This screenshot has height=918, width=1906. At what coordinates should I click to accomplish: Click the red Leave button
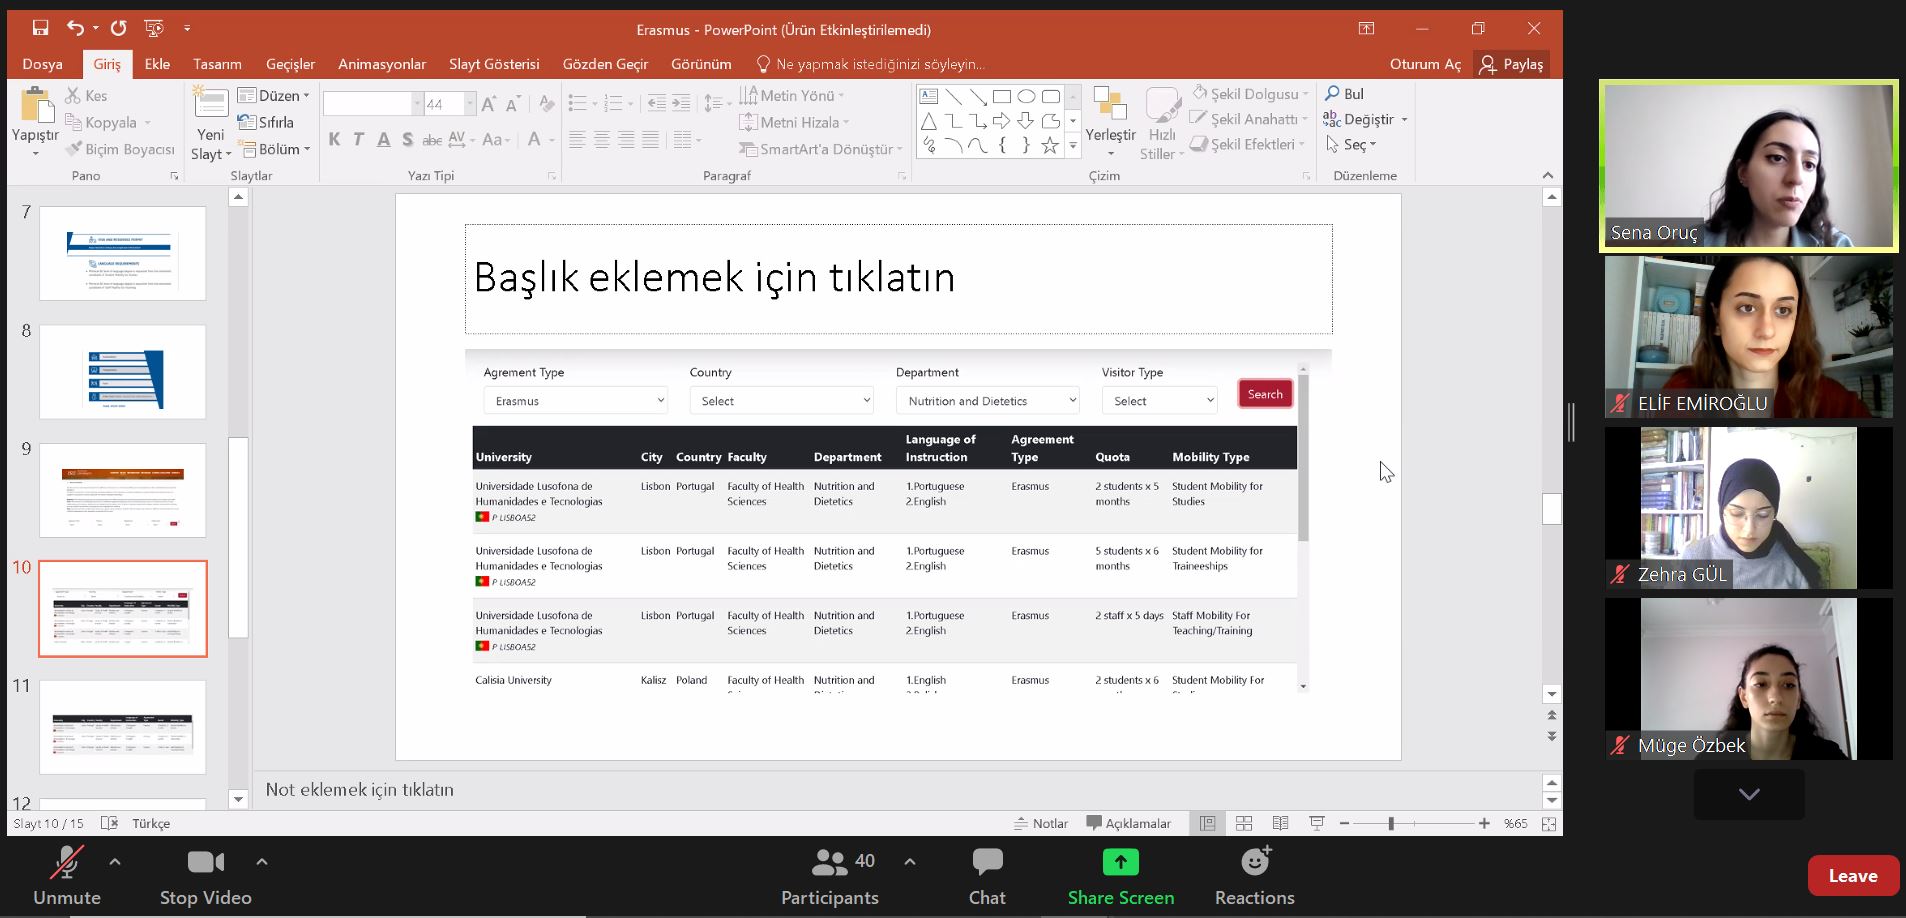(x=1852, y=876)
